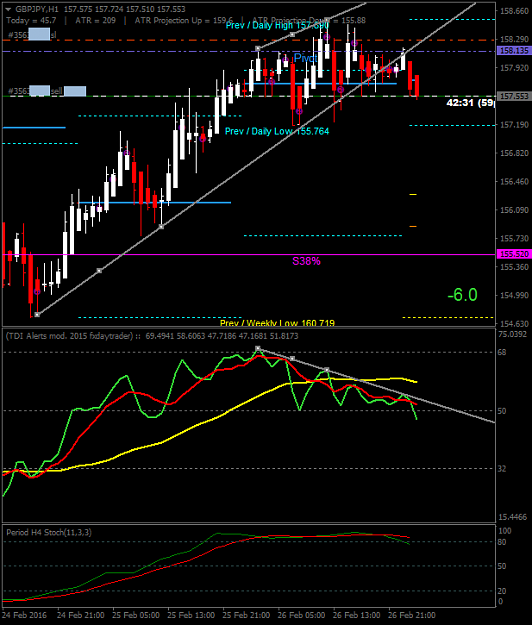
Task: Click the Stochastic level 80 axis label
Action: (502, 542)
